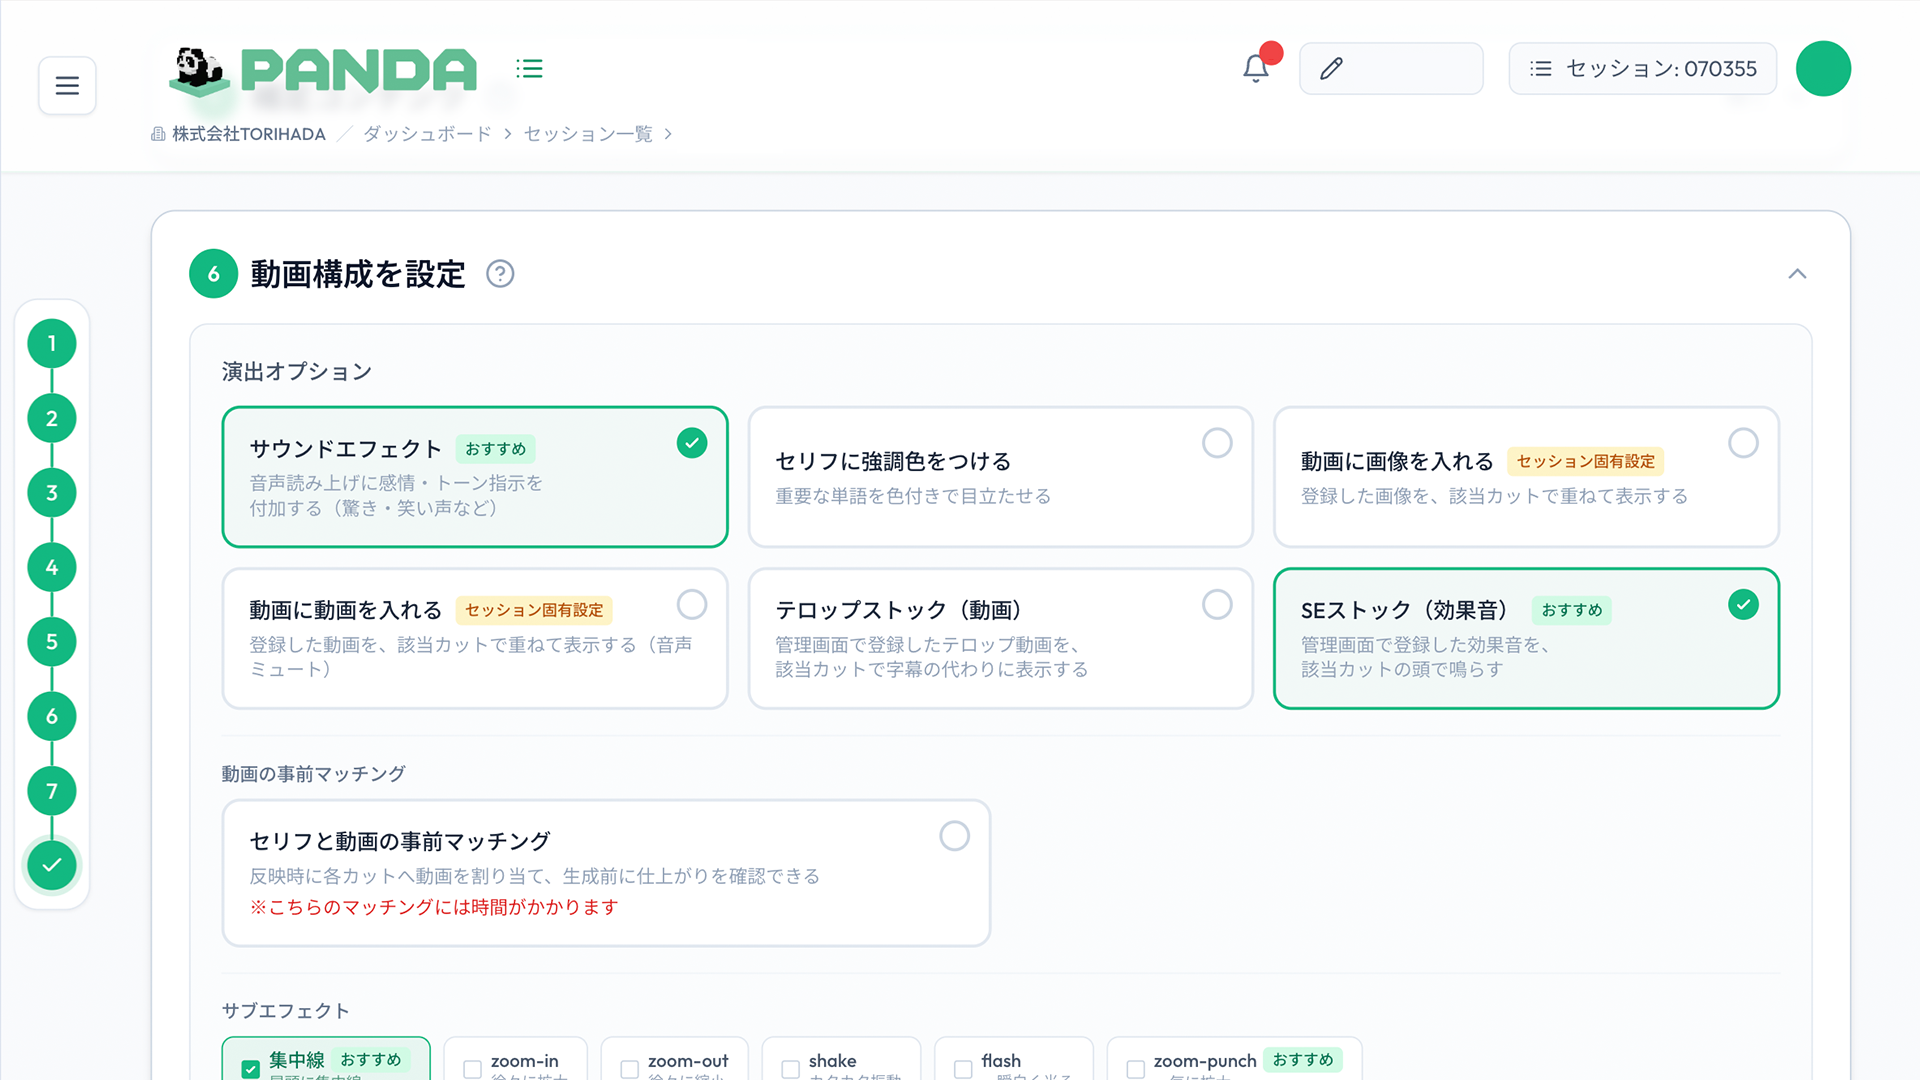Open the セッション: 070355 selector

click(x=1642, y=68)
